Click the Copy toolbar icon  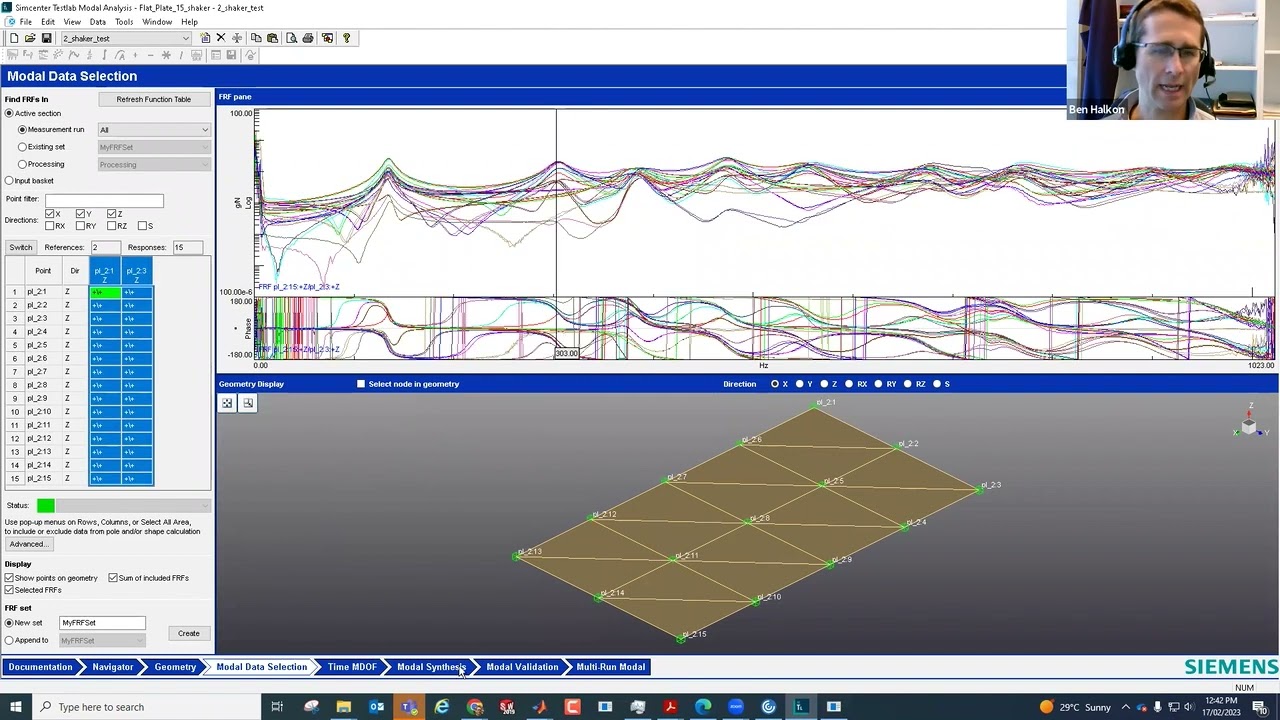pos(256,38)
